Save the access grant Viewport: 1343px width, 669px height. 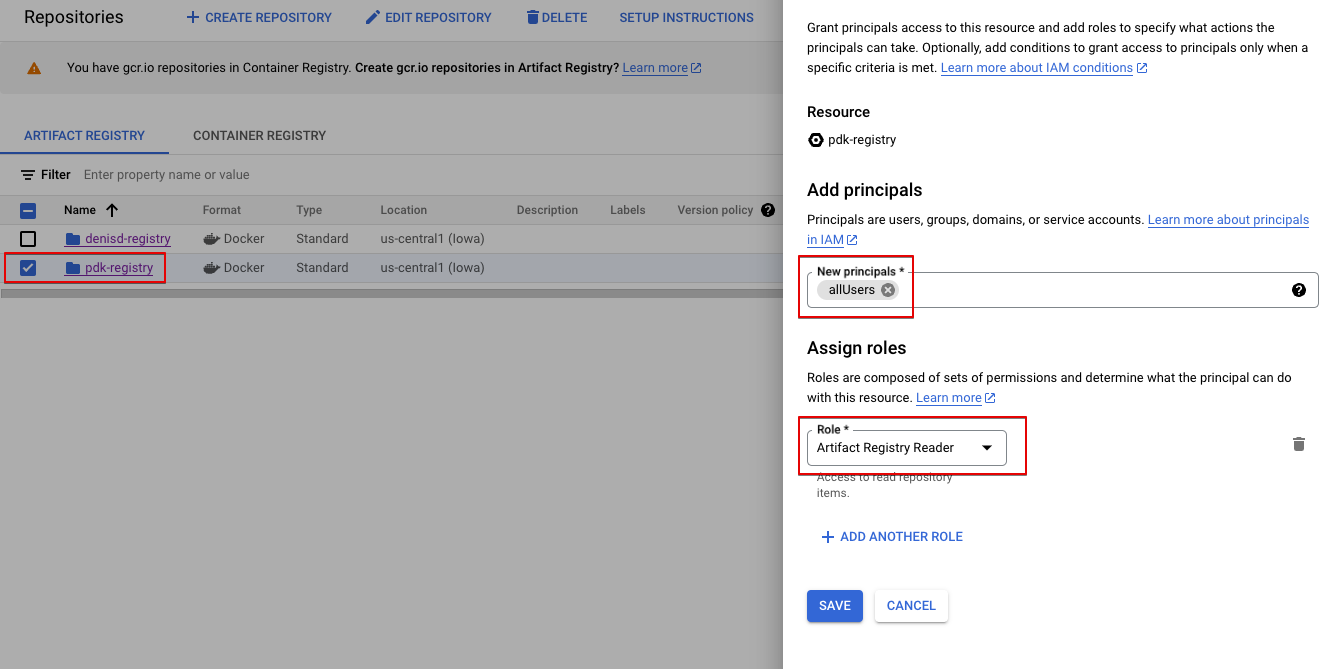tap(835, 605)
